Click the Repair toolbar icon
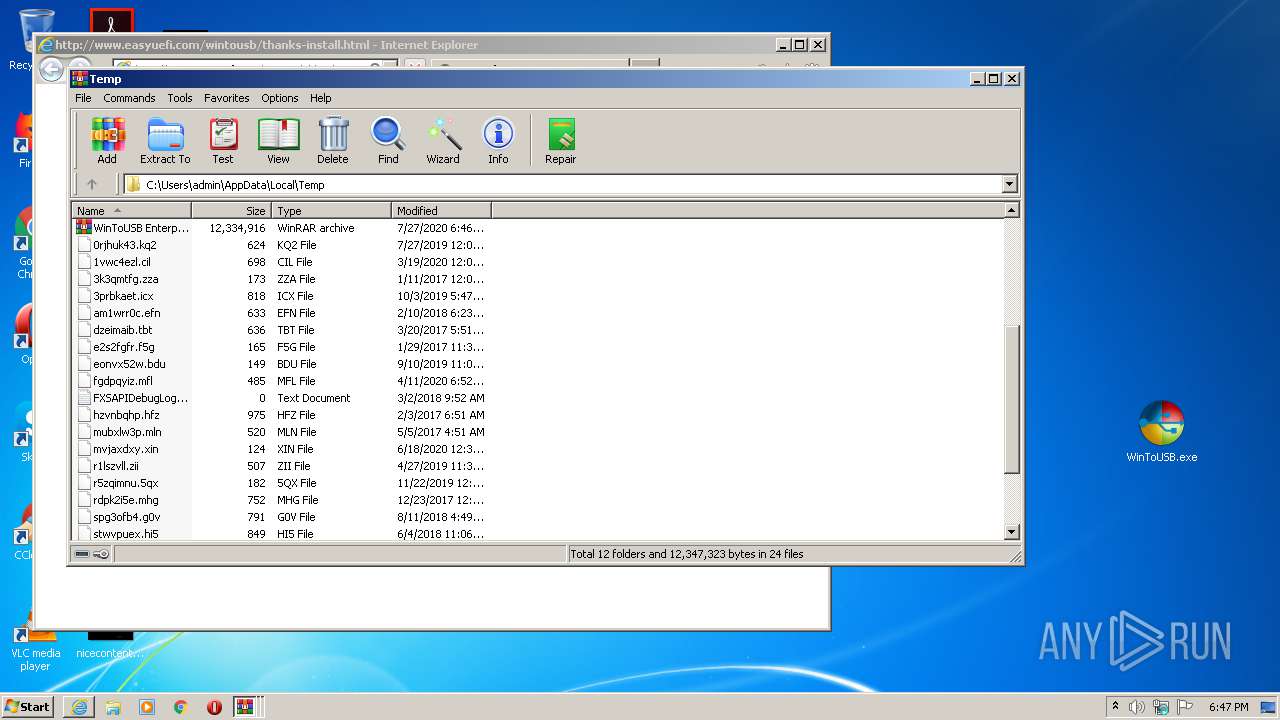This screenshot has width=1280, height=720. click(560, 140)
